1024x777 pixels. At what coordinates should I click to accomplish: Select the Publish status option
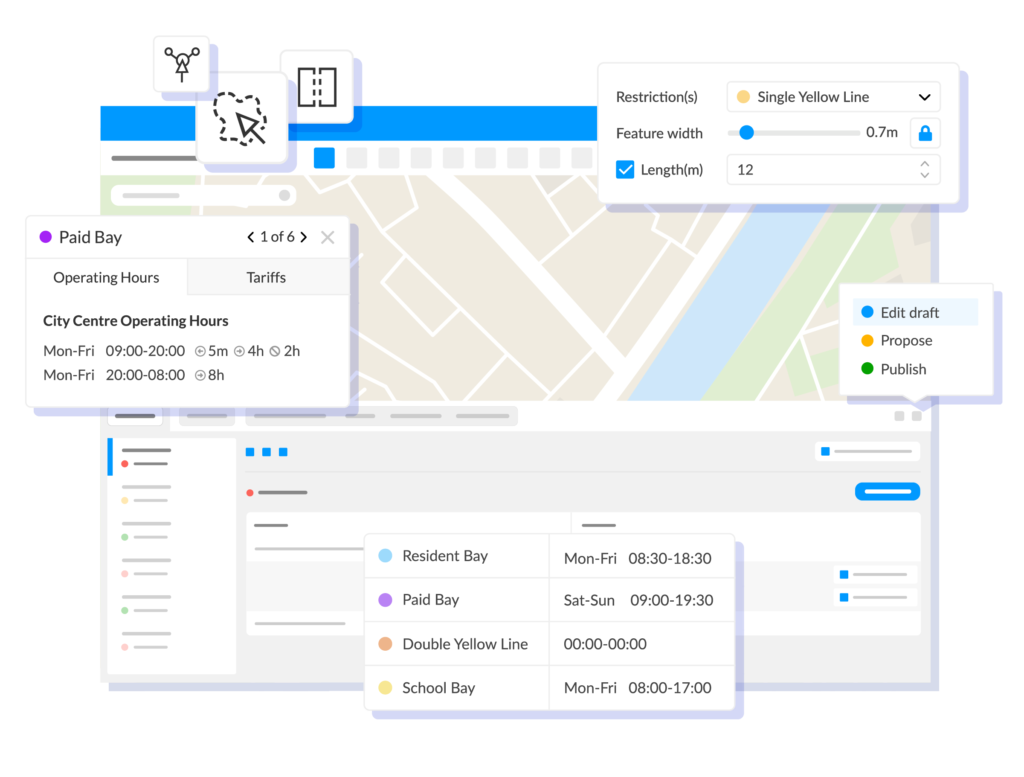click(902, 369)
